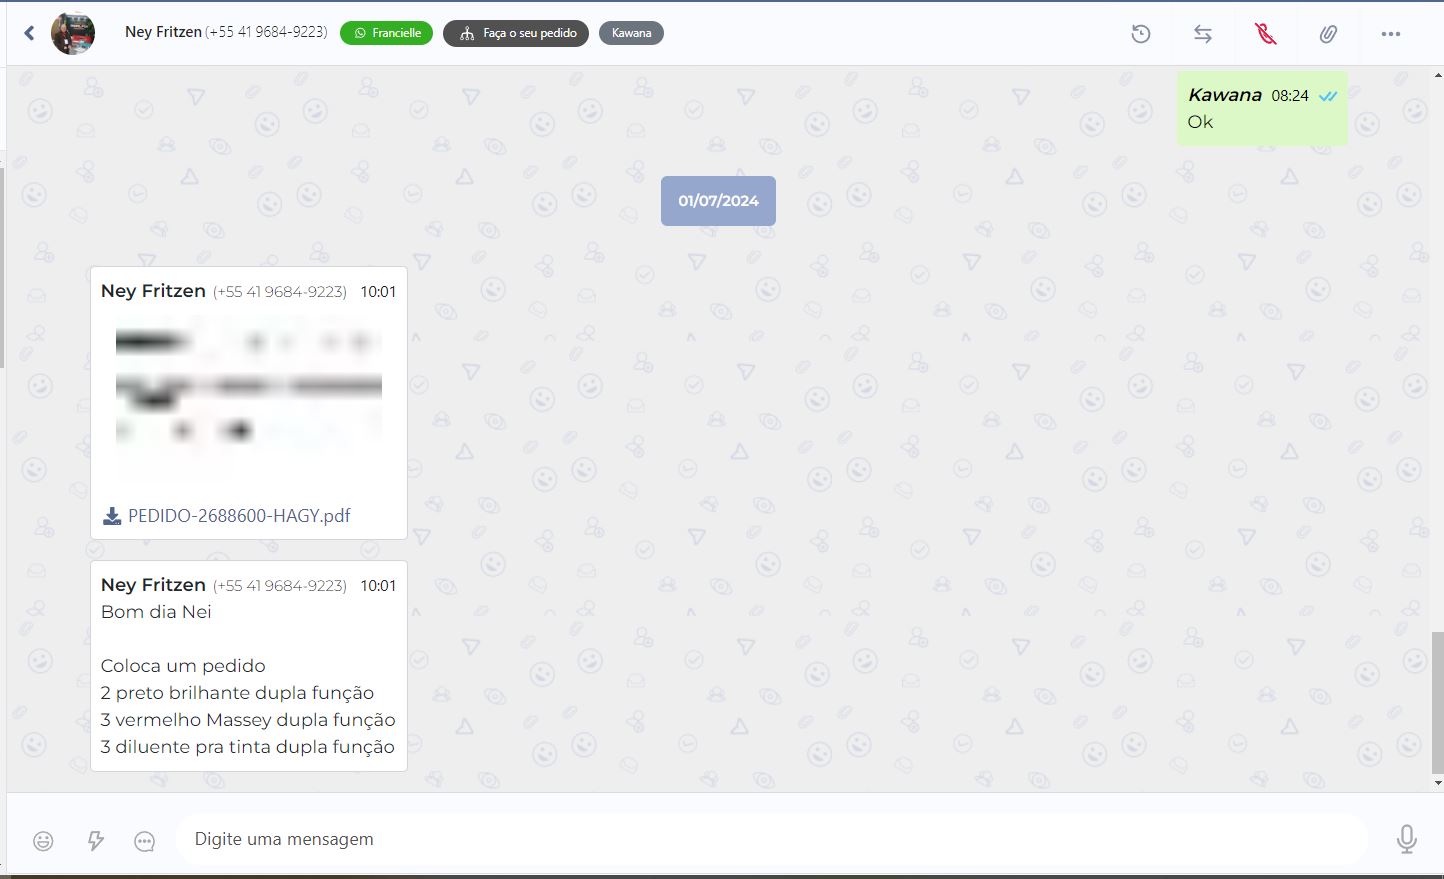Click the scrollbar down arrow
Image resolution: width=1444 pixels, height=879 pixels.
tap(1438, 783)
